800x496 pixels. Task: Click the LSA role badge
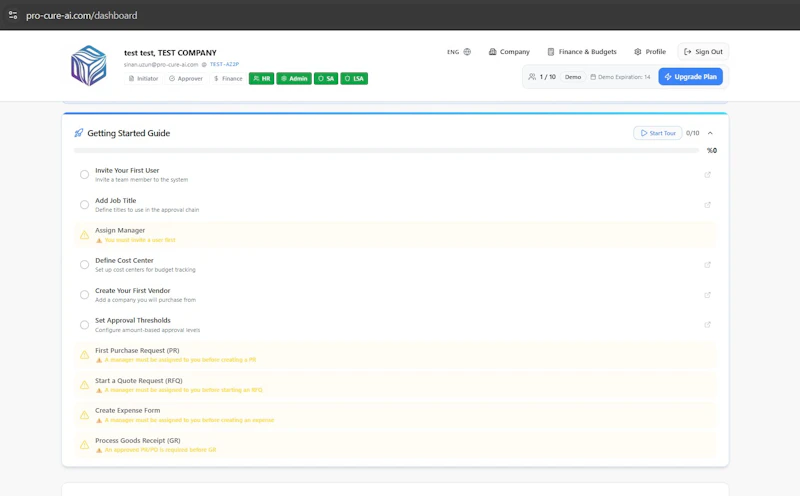[x=354, y=79]
